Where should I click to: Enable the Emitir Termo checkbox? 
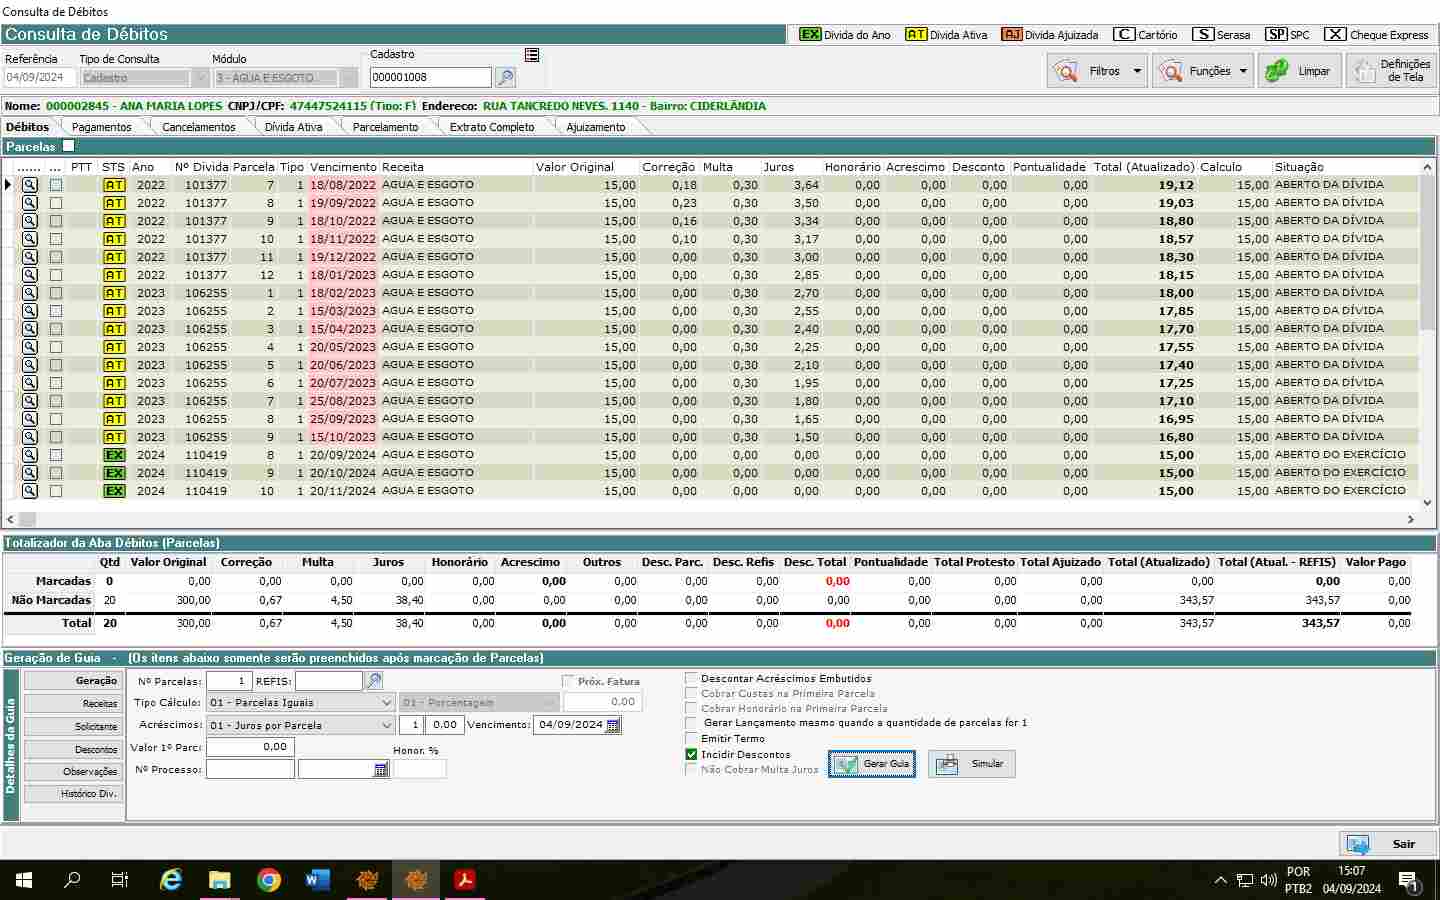tap(691, 738)
